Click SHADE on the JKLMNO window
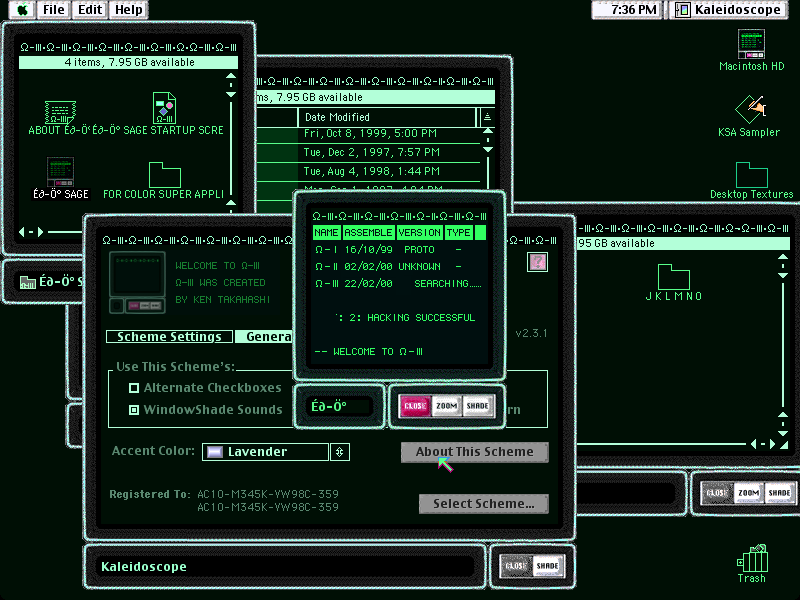Screen dimensions: 800x600 pyautogui.click(x=779, y=493)
